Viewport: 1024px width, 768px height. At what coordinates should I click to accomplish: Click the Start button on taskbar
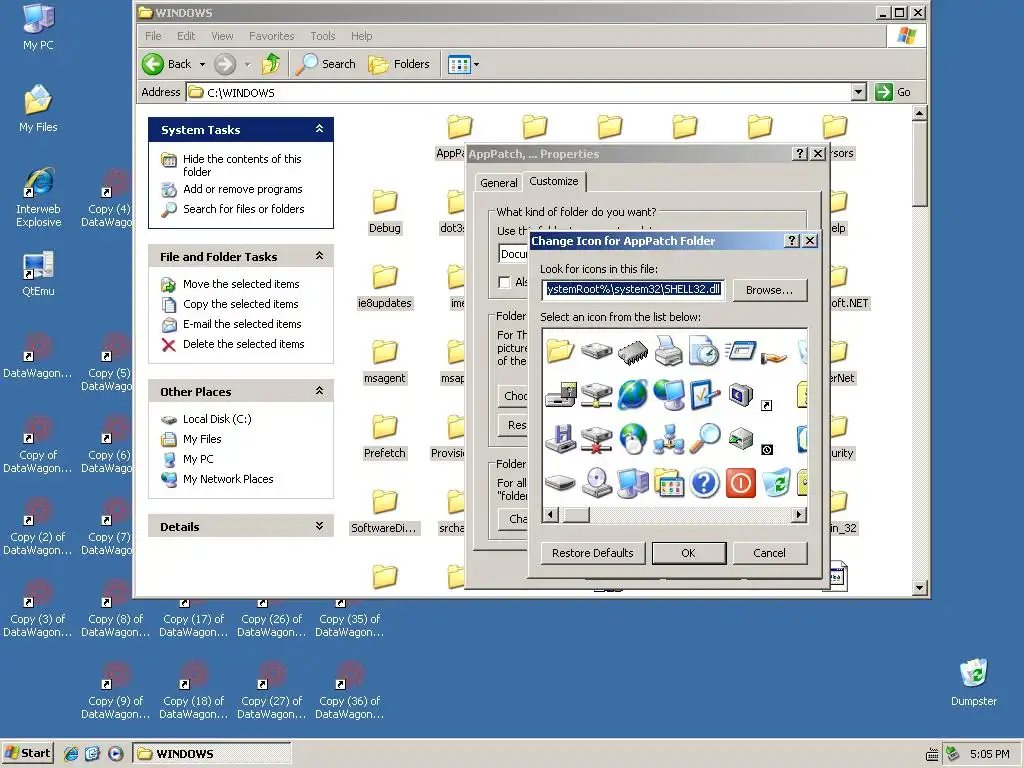(27, 753)
